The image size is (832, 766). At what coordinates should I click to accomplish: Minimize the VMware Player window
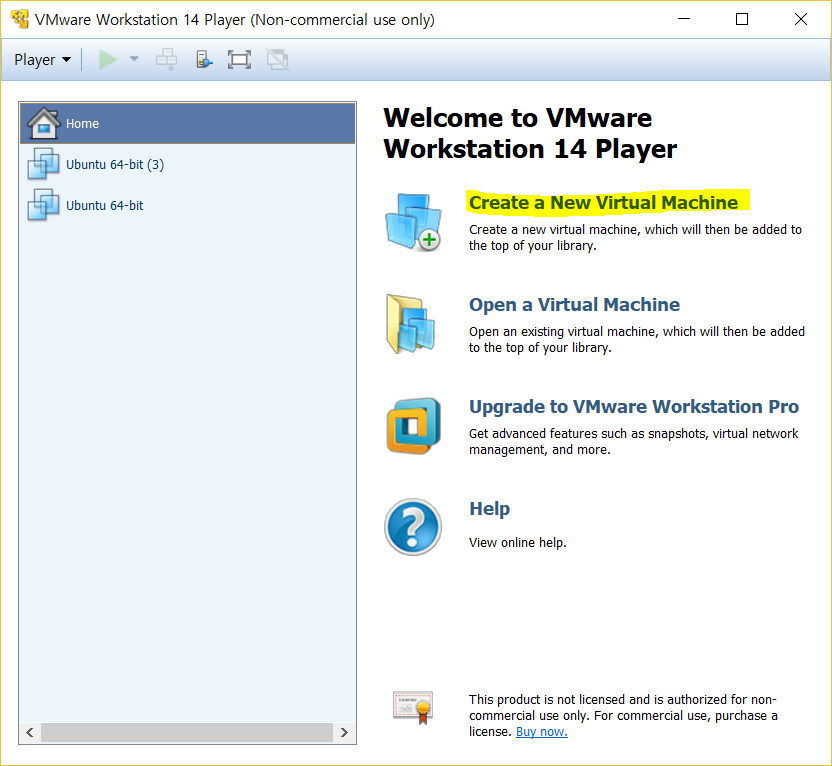point(684,19)
